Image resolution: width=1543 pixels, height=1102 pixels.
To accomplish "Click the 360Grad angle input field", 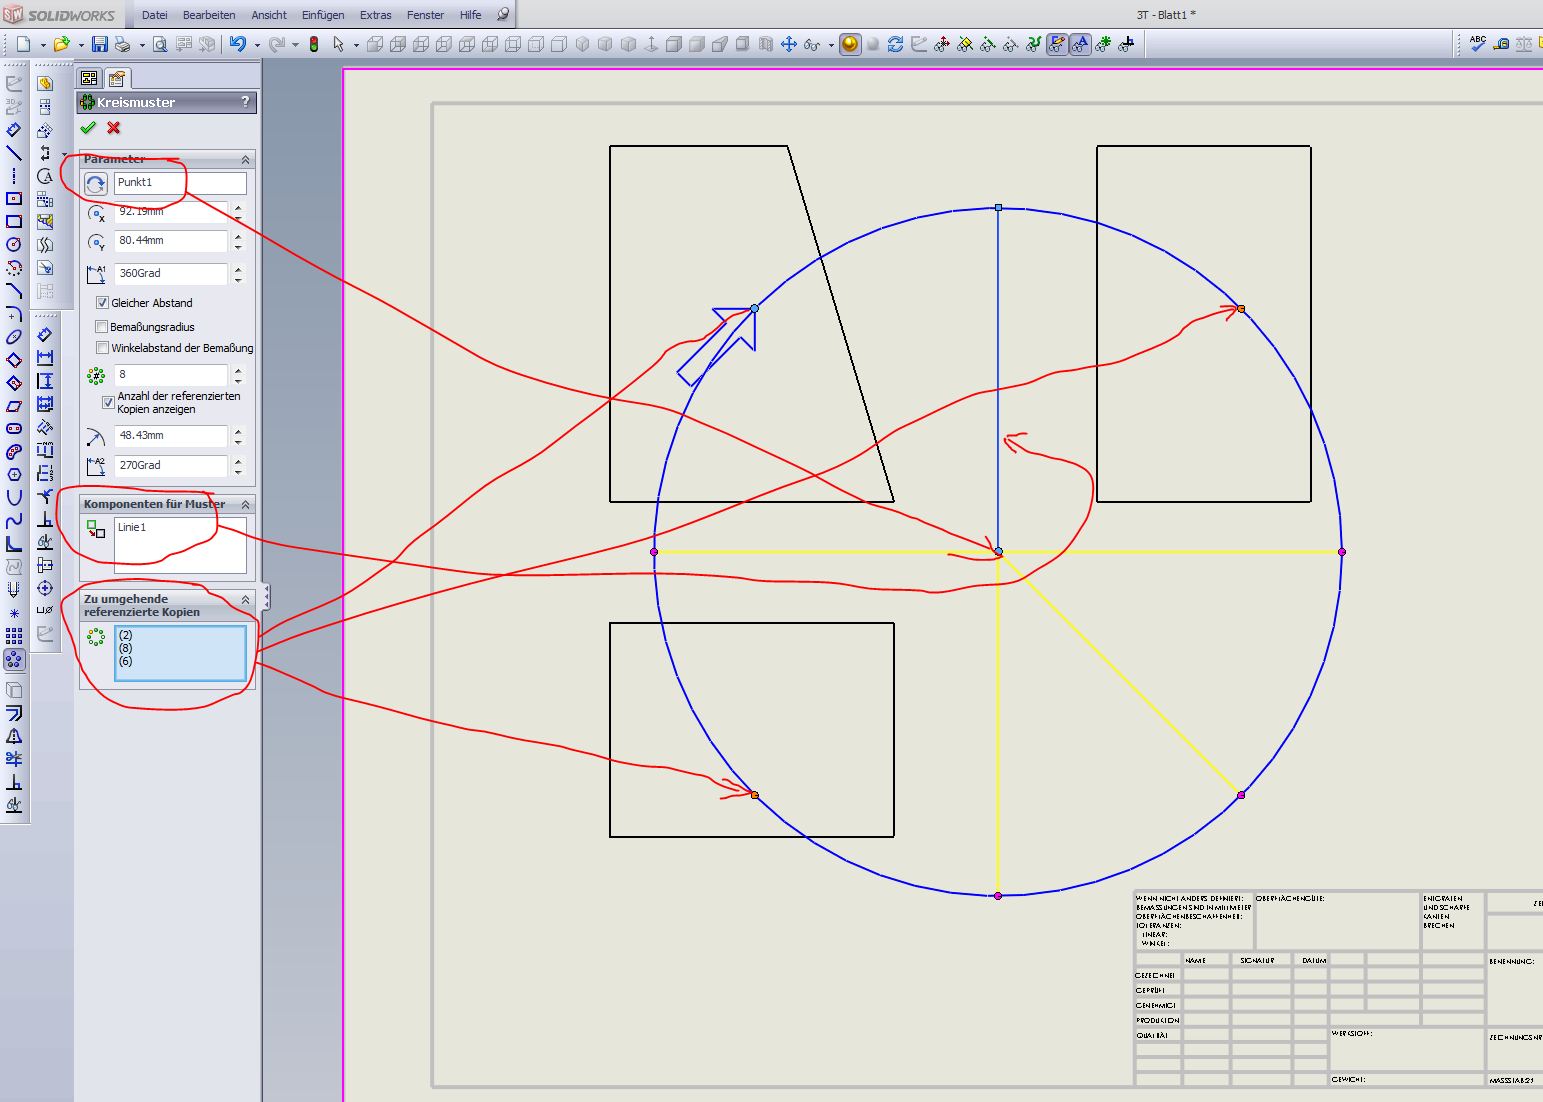I will [x=171, y=273].
